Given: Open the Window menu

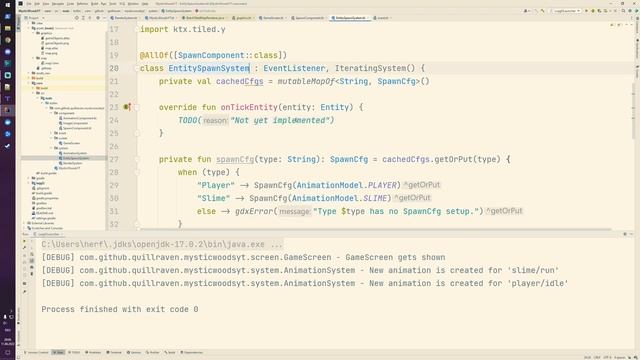Looking at the screenshot, I should (x=133, y=4).
